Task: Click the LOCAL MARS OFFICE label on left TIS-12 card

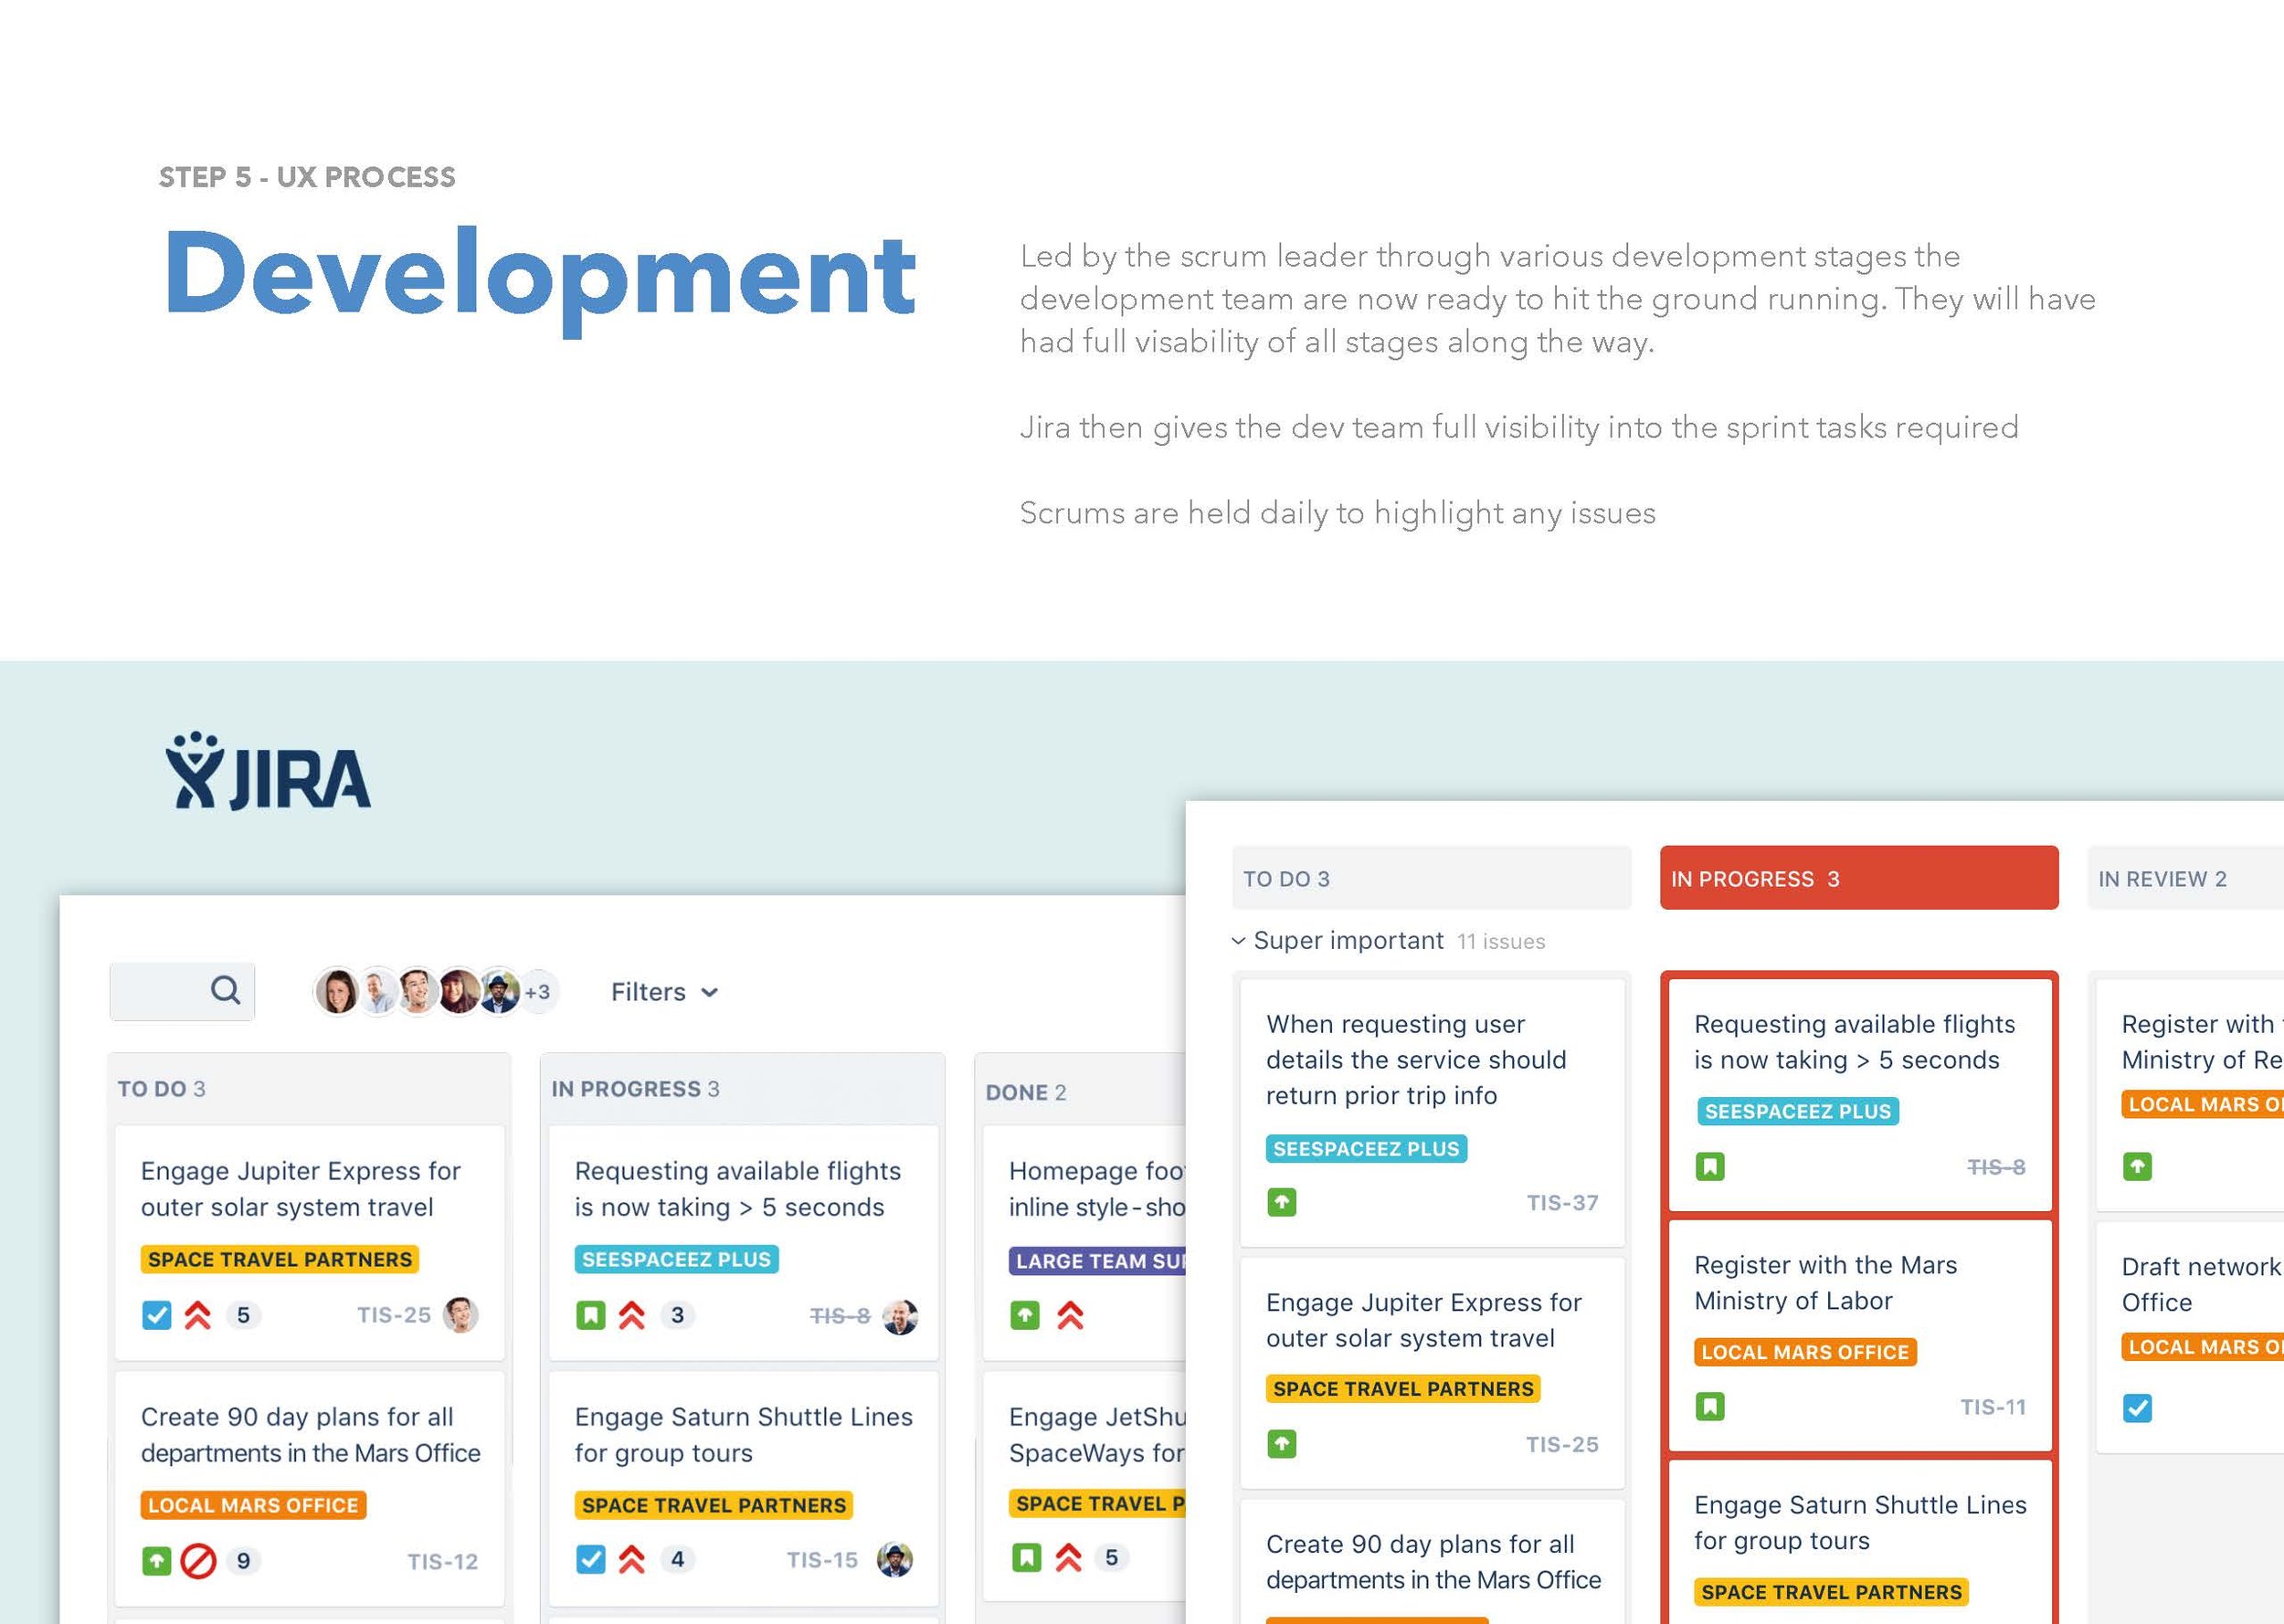Action: [253, 1505]
